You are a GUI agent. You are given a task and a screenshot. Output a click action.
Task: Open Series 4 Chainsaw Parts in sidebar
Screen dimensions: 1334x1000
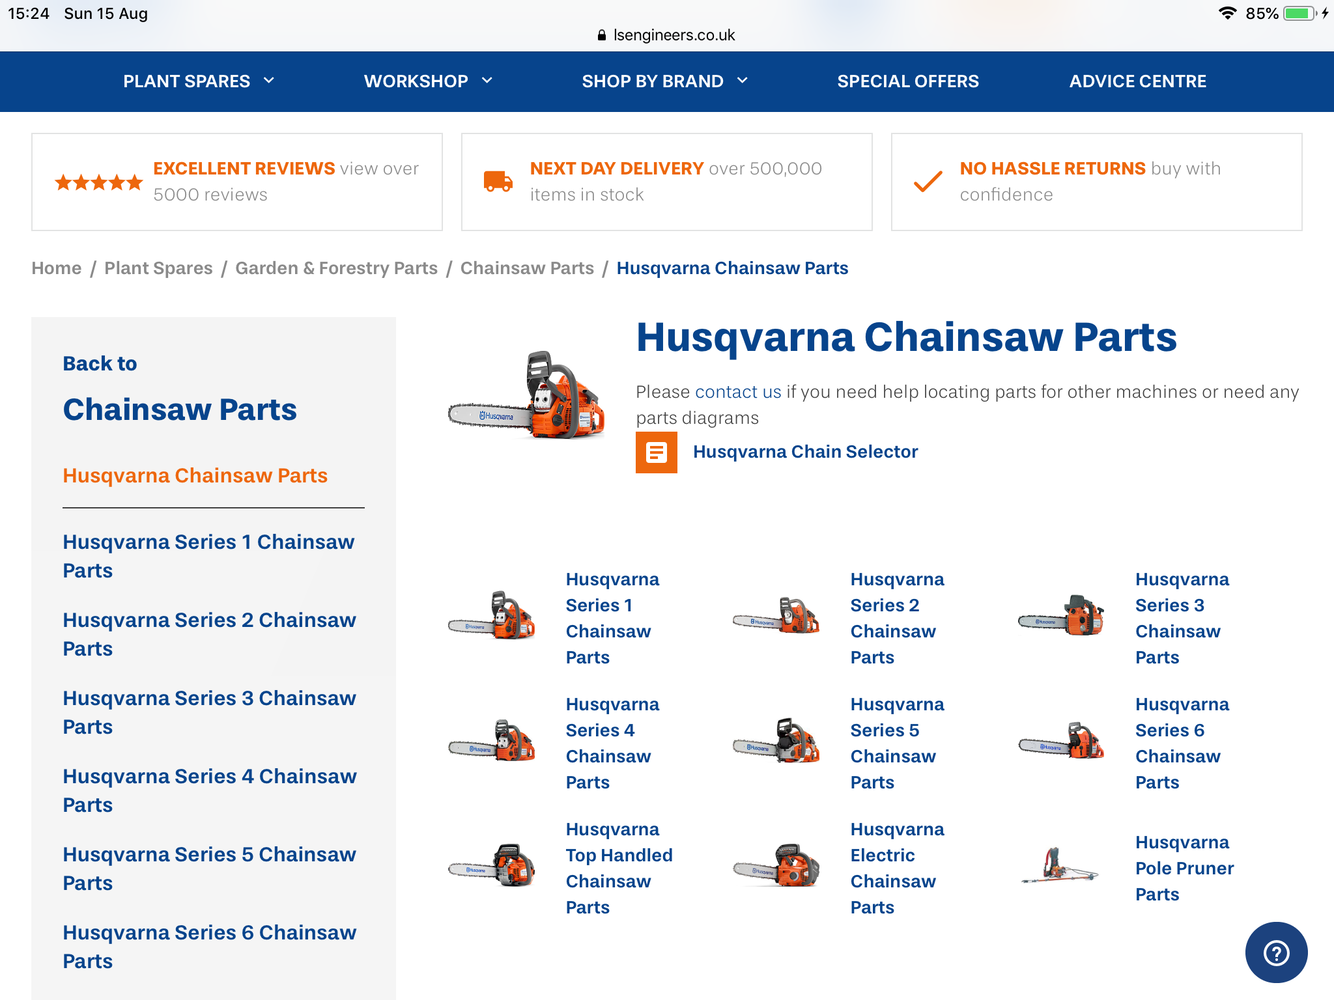(x=210, y=790)
